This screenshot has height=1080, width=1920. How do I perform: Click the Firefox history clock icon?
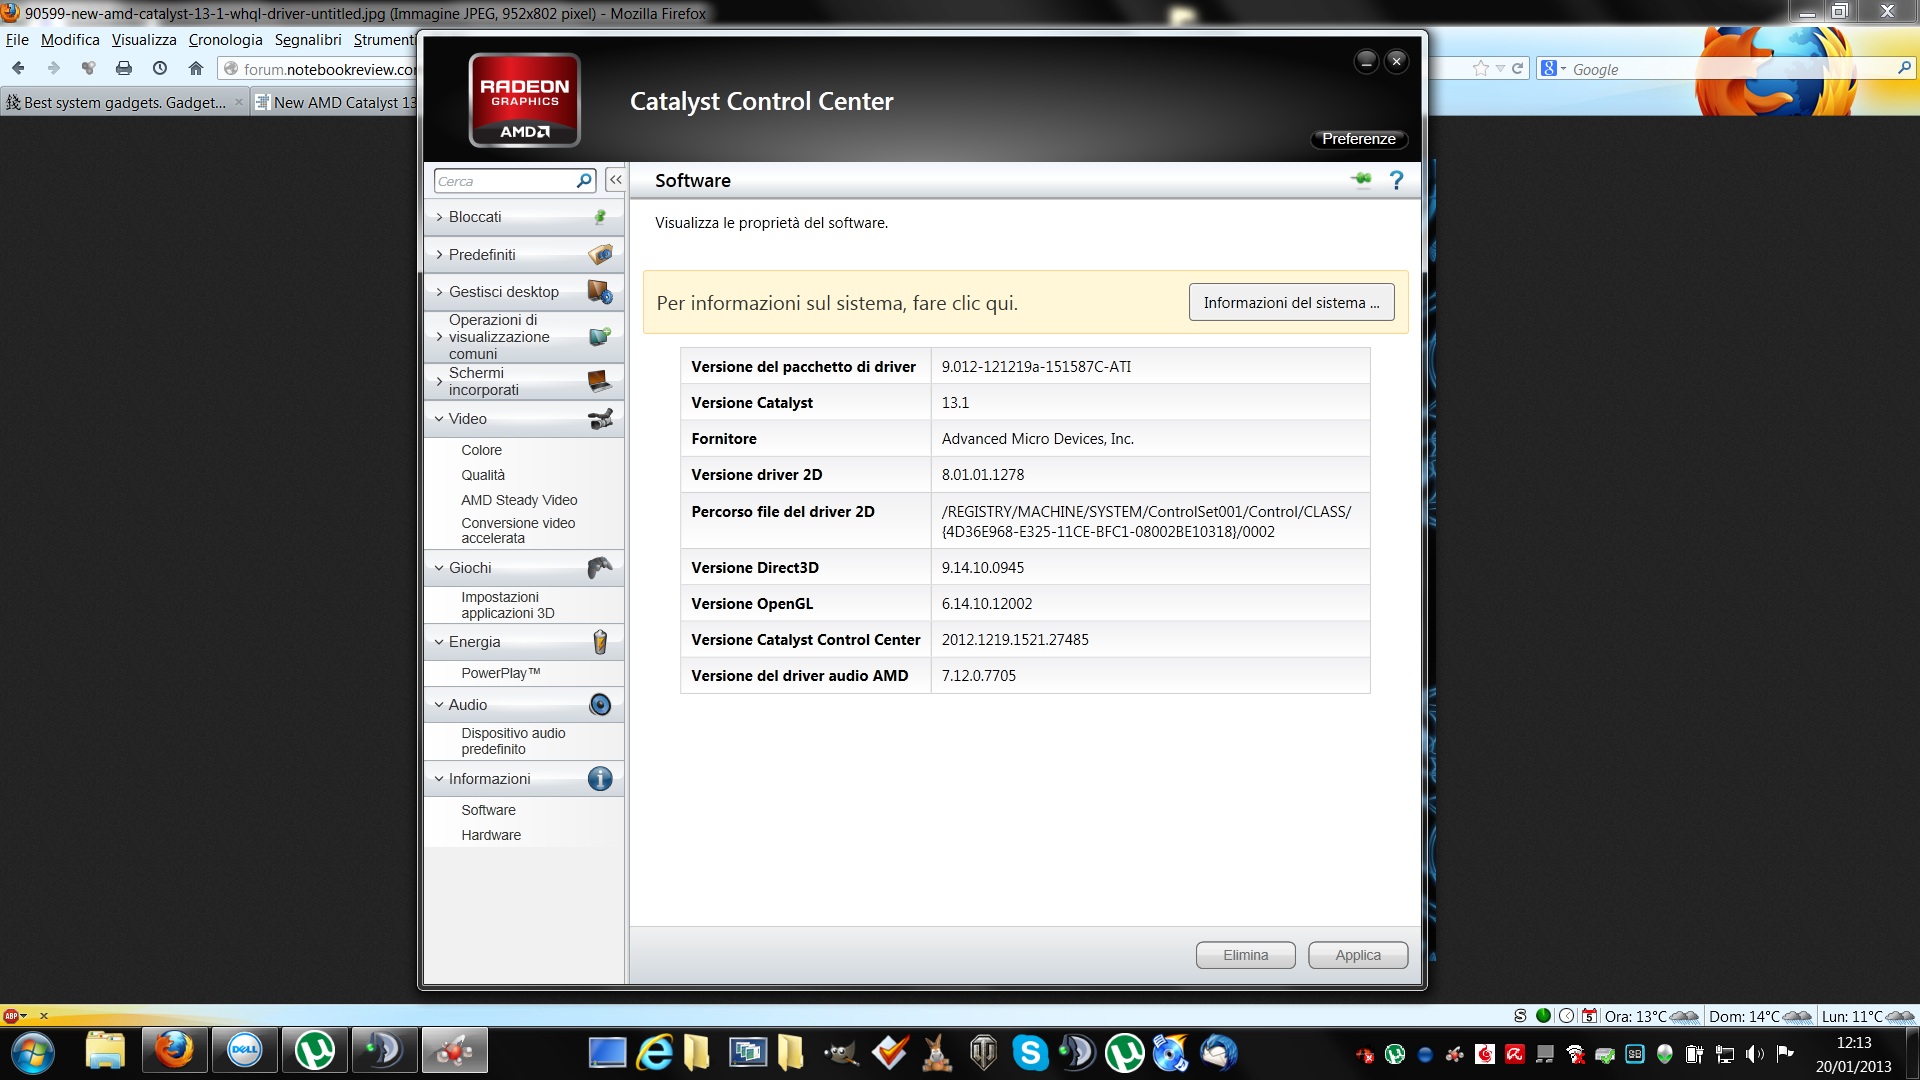160,68
